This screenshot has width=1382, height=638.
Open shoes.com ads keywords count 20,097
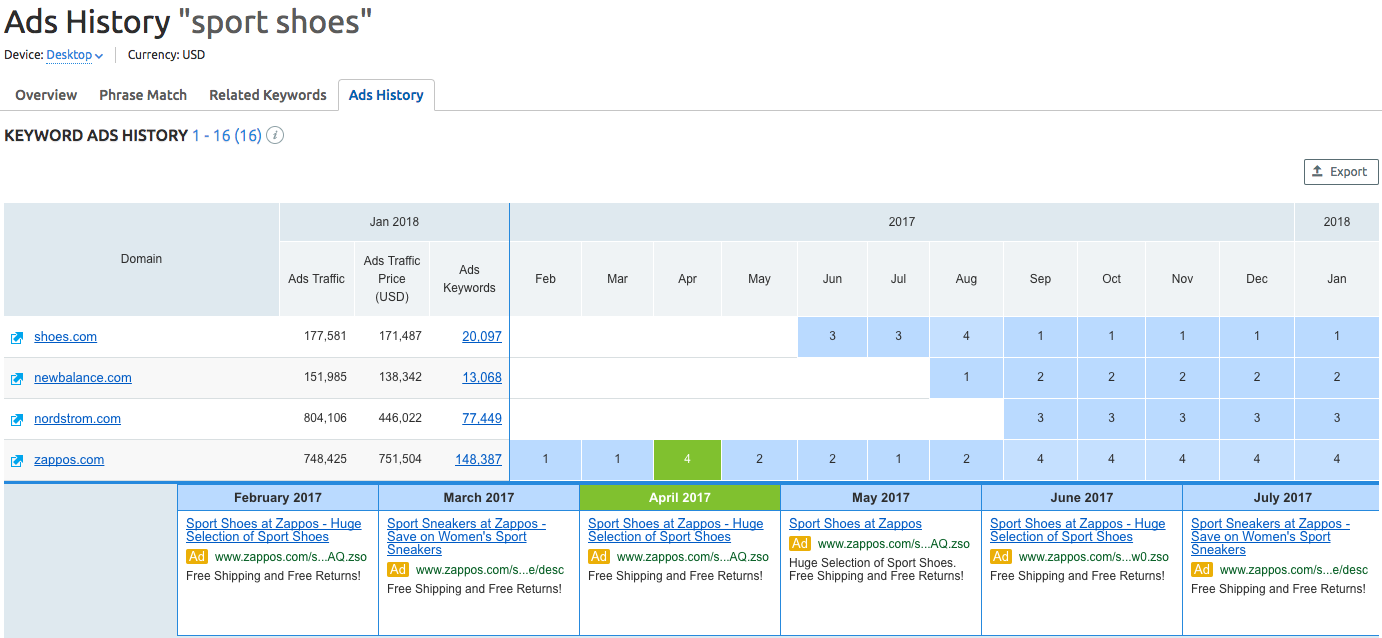482,337
